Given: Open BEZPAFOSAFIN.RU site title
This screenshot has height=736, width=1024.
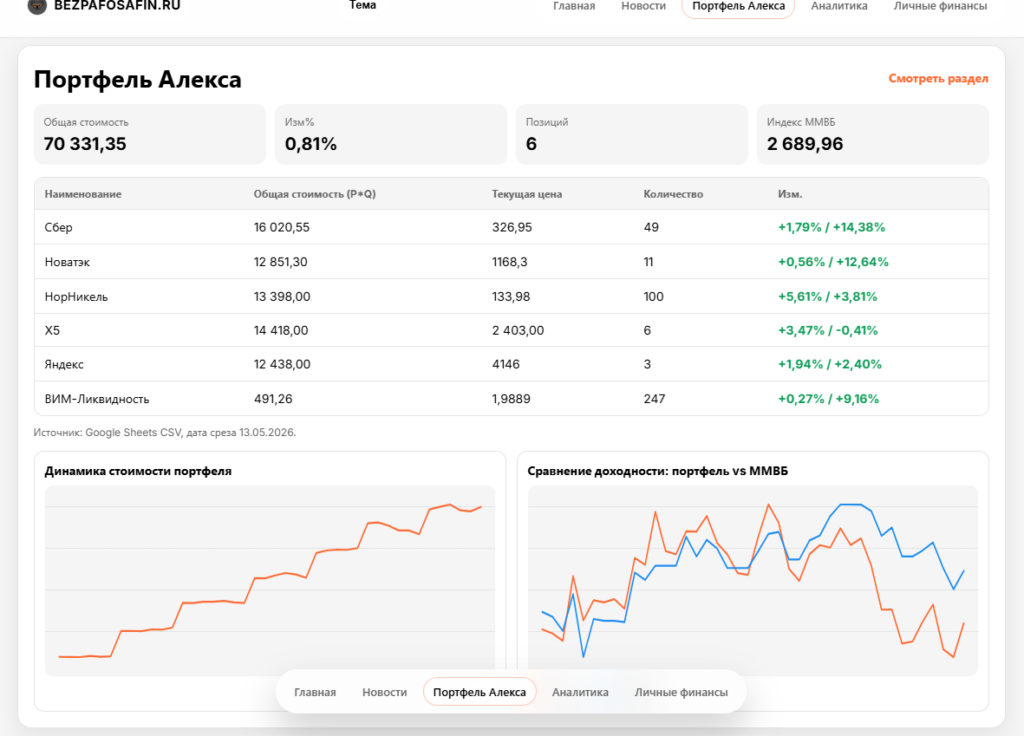Looking at the screenshot, I should click(x=117, y=6).
